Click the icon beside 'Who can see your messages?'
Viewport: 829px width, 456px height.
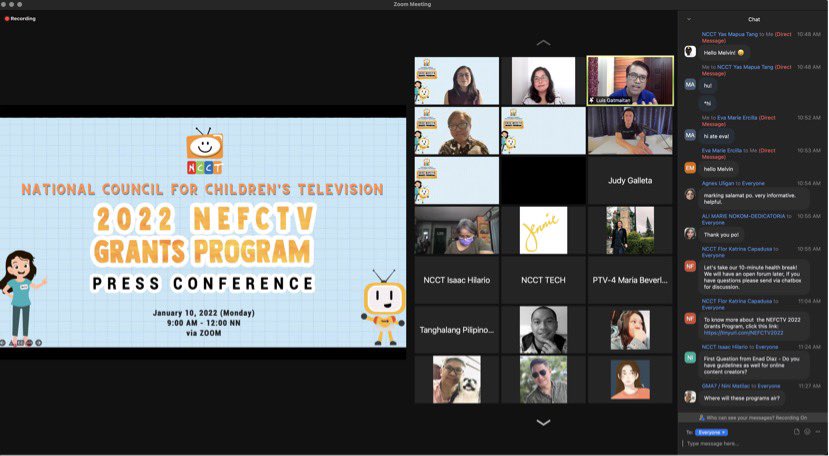(x=702, y=417)
